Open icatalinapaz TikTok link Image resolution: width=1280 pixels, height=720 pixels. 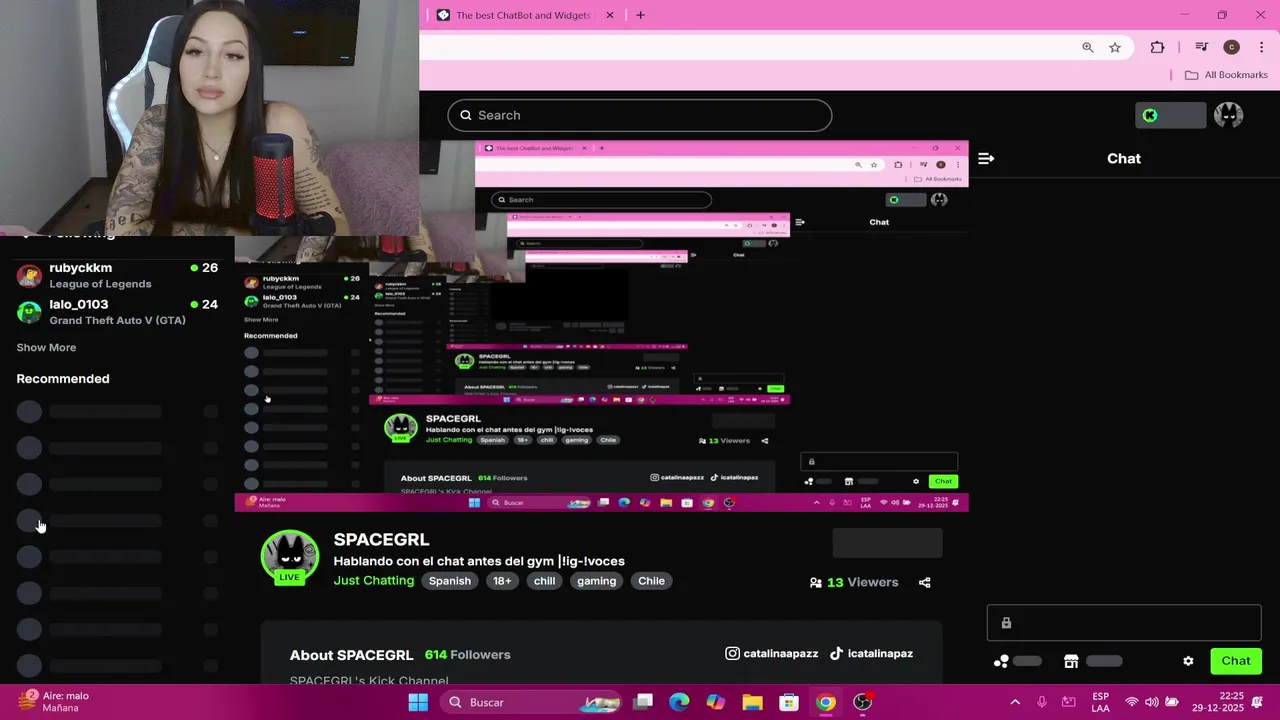point(871,653)
